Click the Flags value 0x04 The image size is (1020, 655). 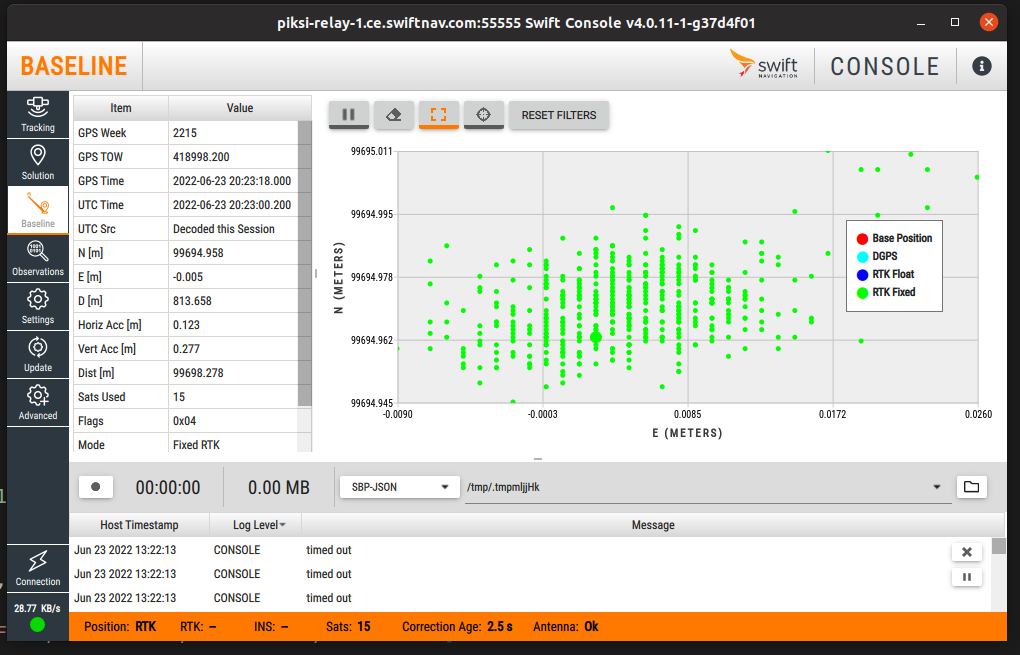[x=185, y=421]
